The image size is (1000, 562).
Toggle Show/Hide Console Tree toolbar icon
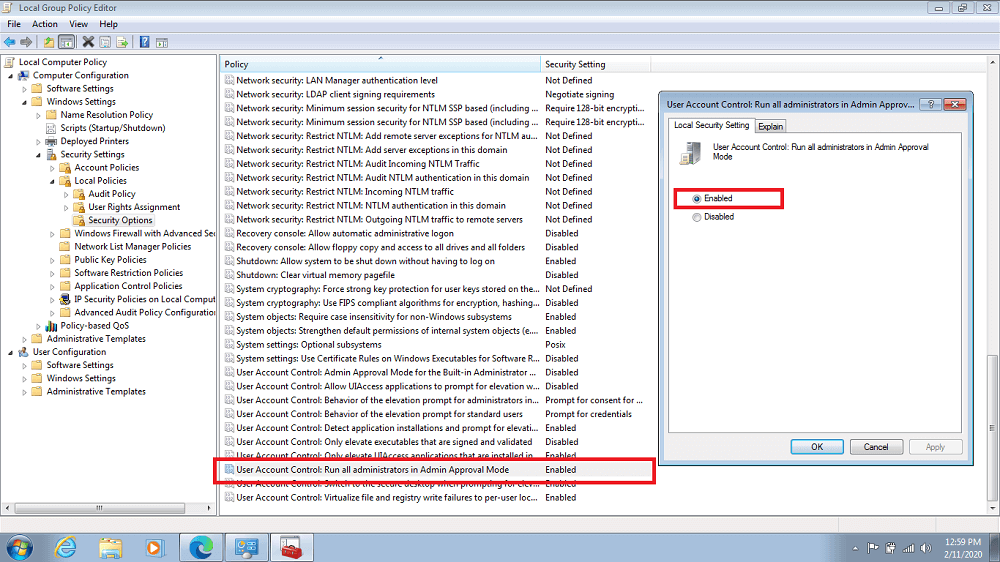tap(66, 42)
